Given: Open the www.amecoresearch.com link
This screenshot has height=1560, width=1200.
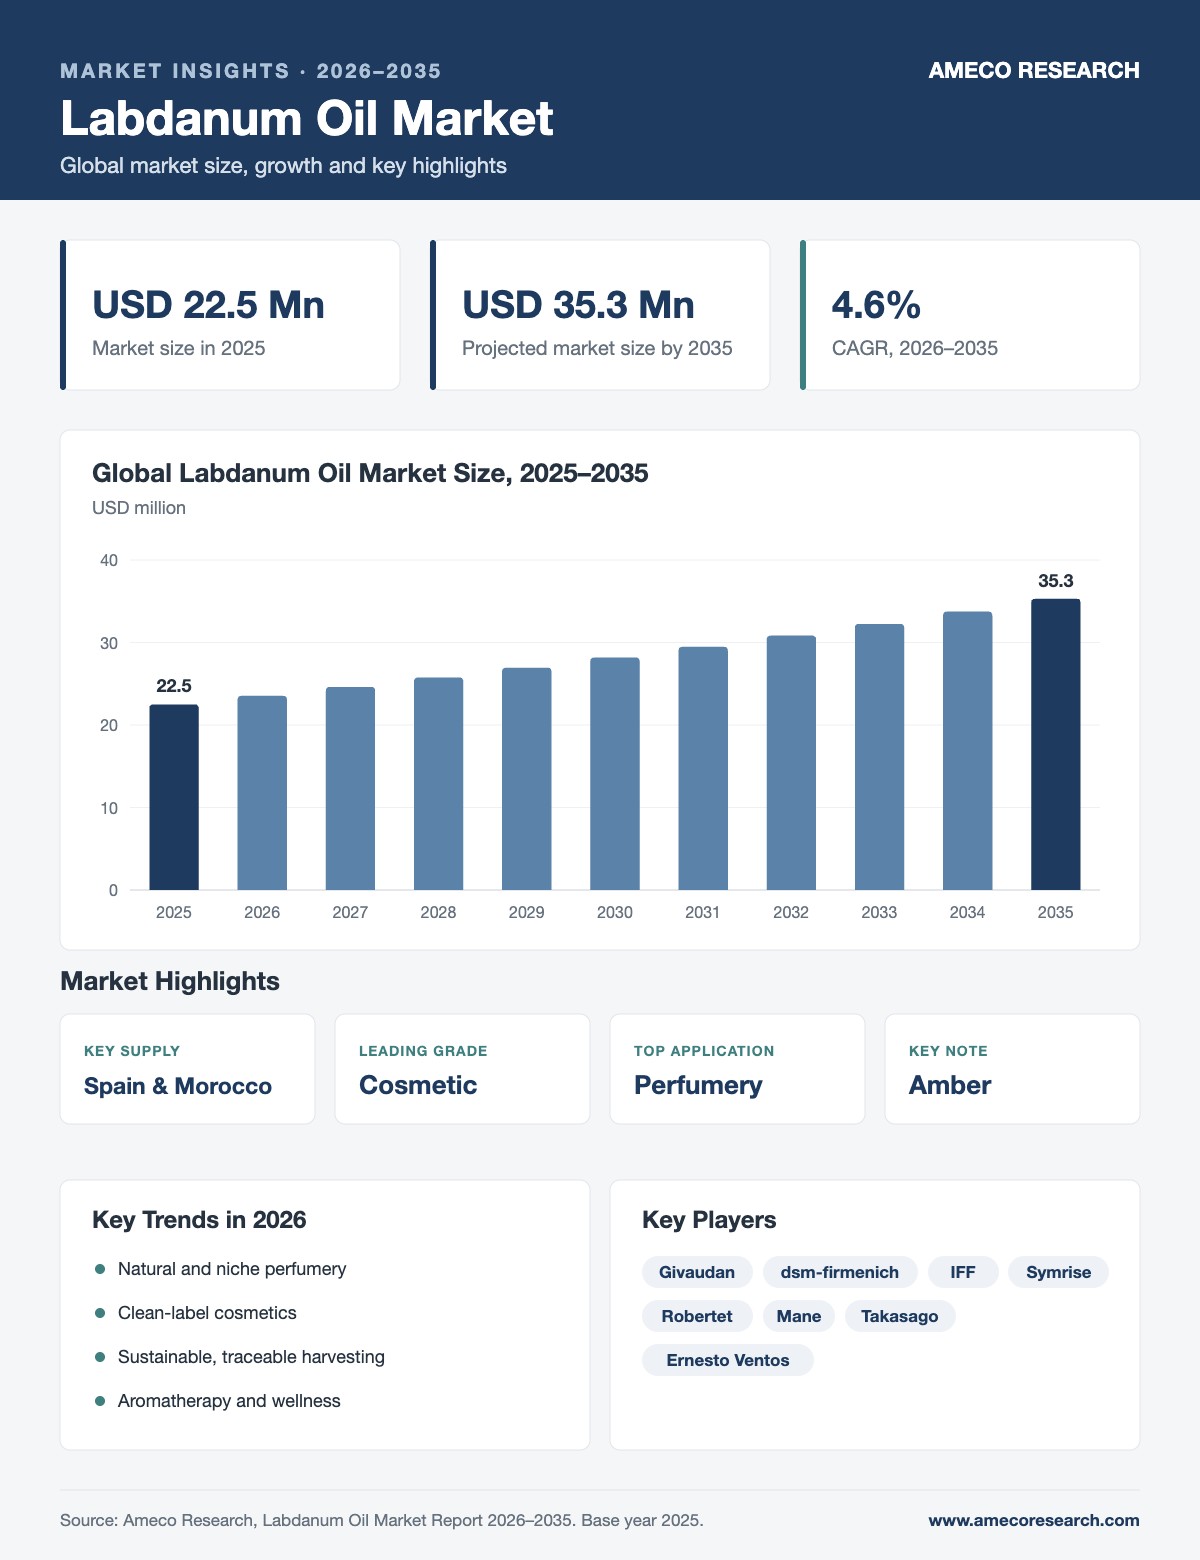Looking at the screenshot, I should coord(1034,1520).
